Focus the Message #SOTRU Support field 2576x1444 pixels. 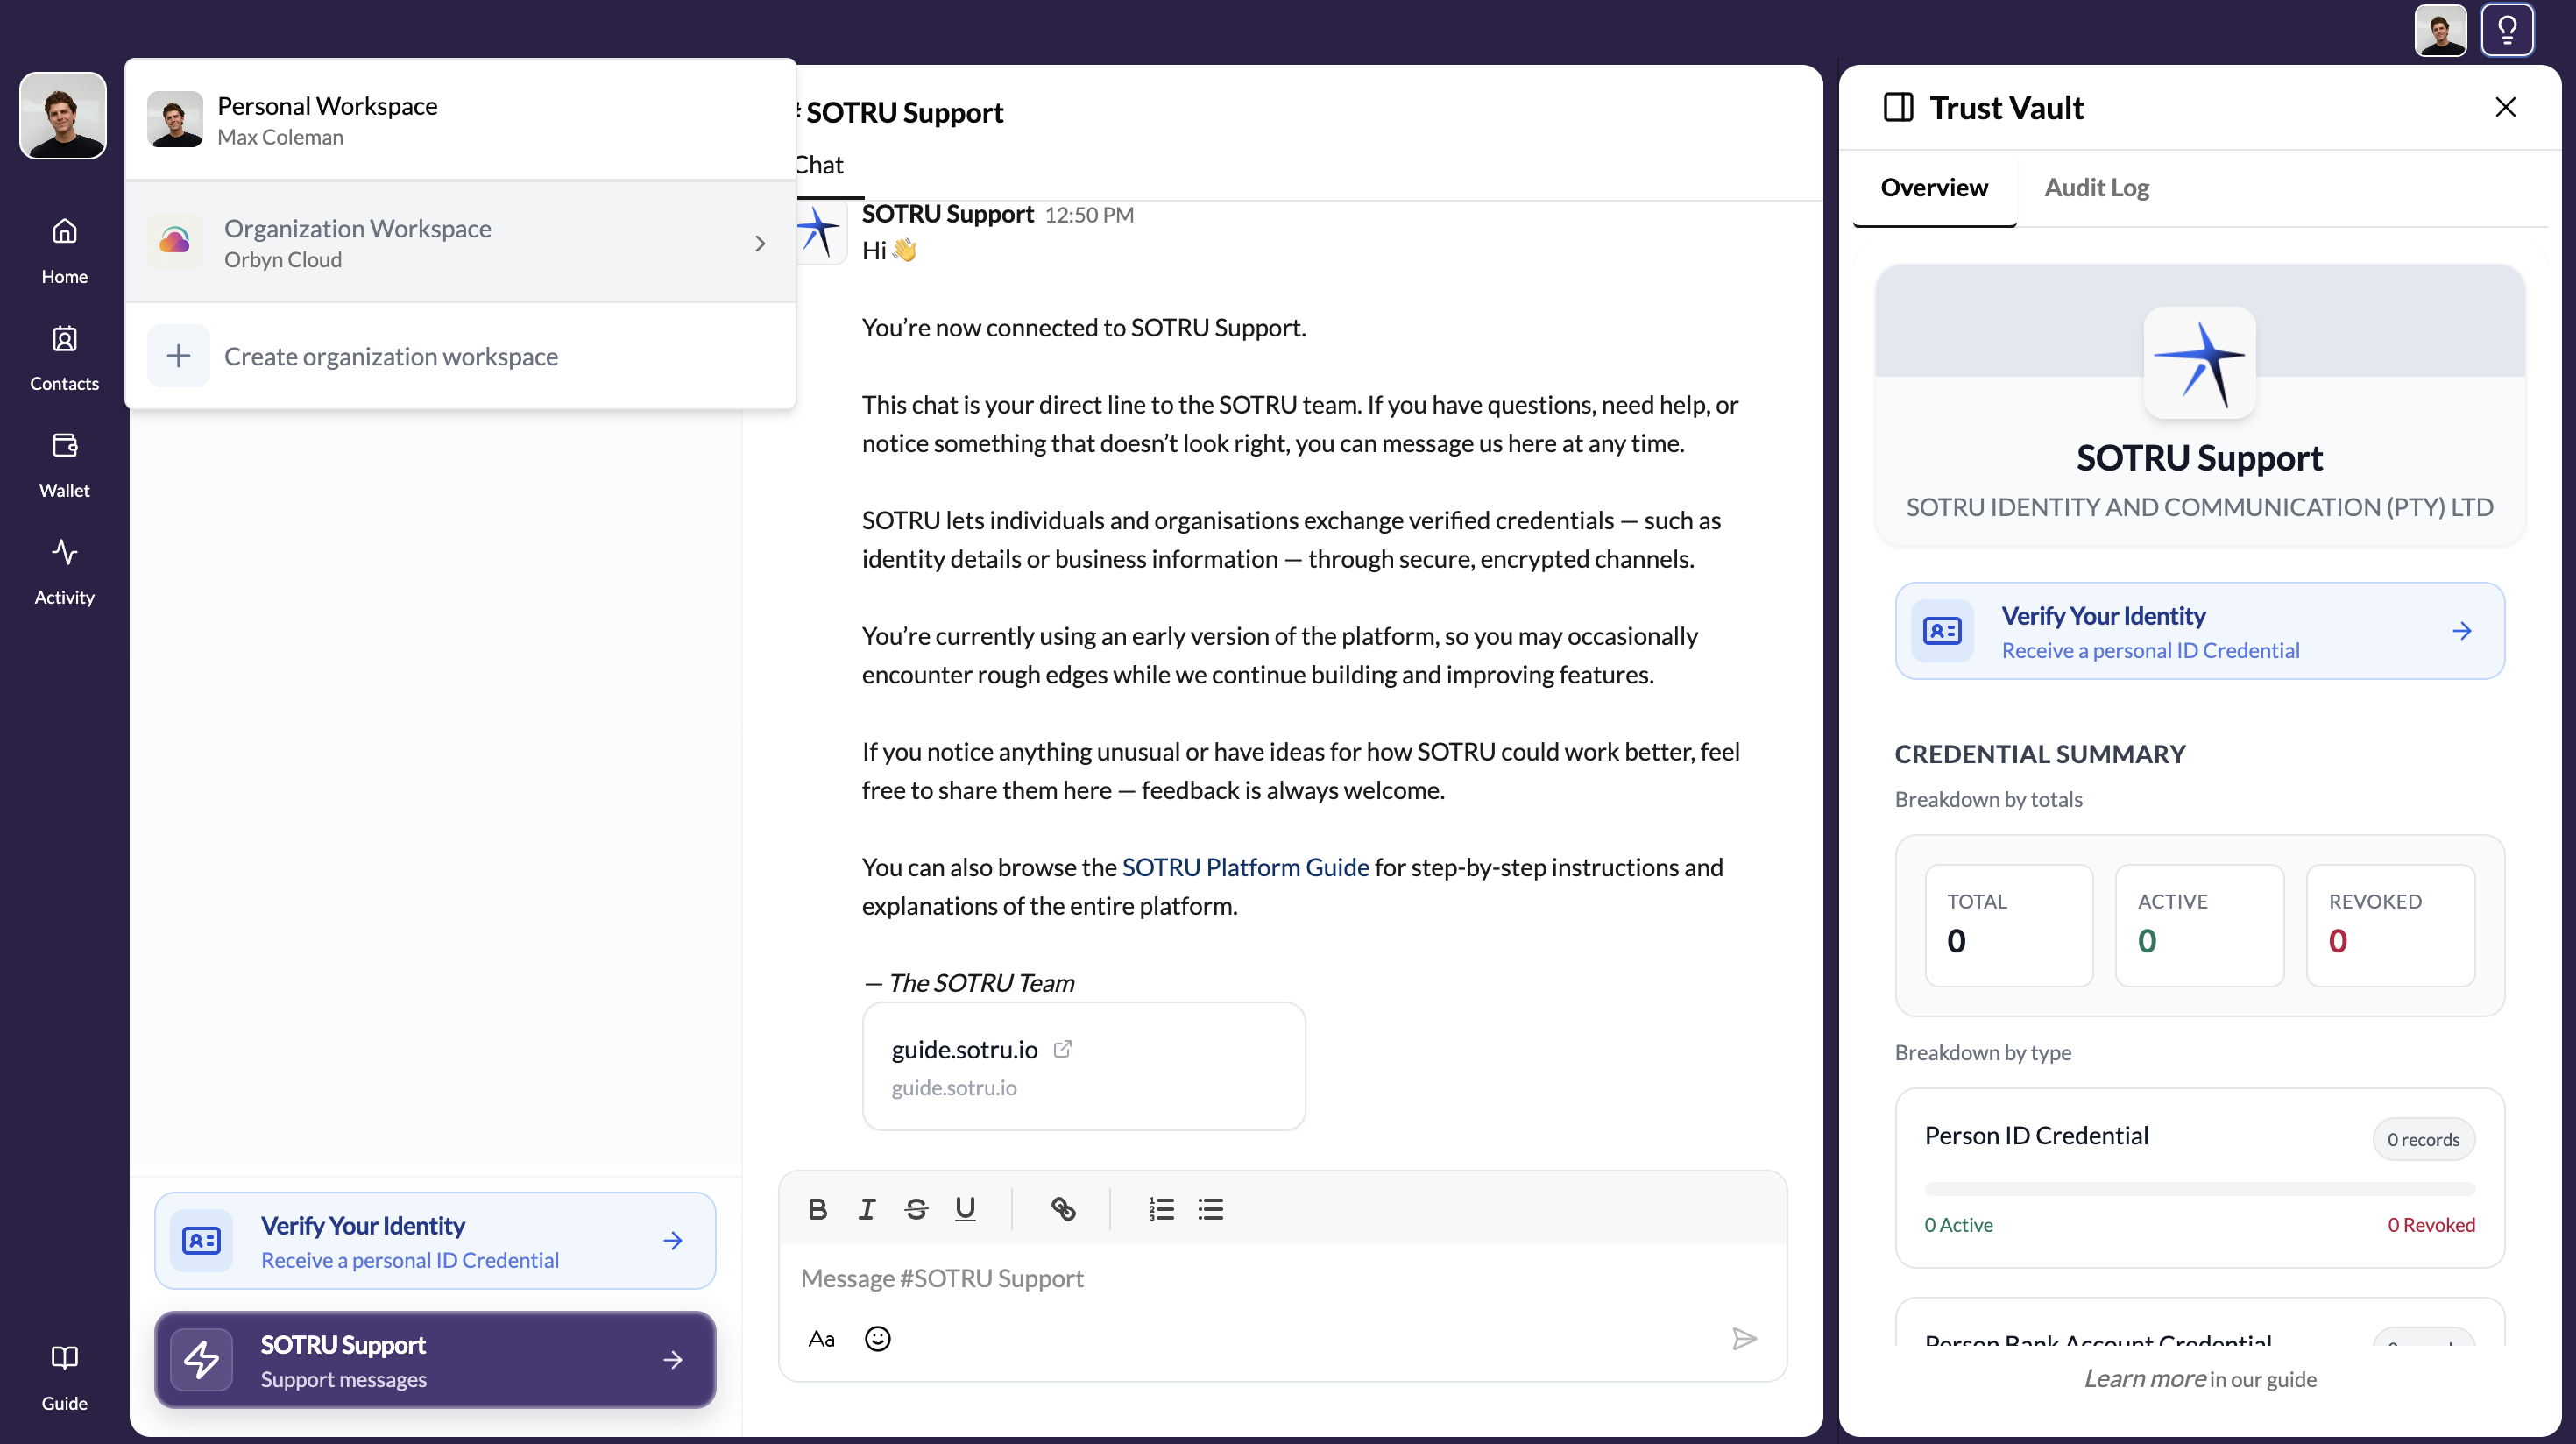(1282, 1277)
